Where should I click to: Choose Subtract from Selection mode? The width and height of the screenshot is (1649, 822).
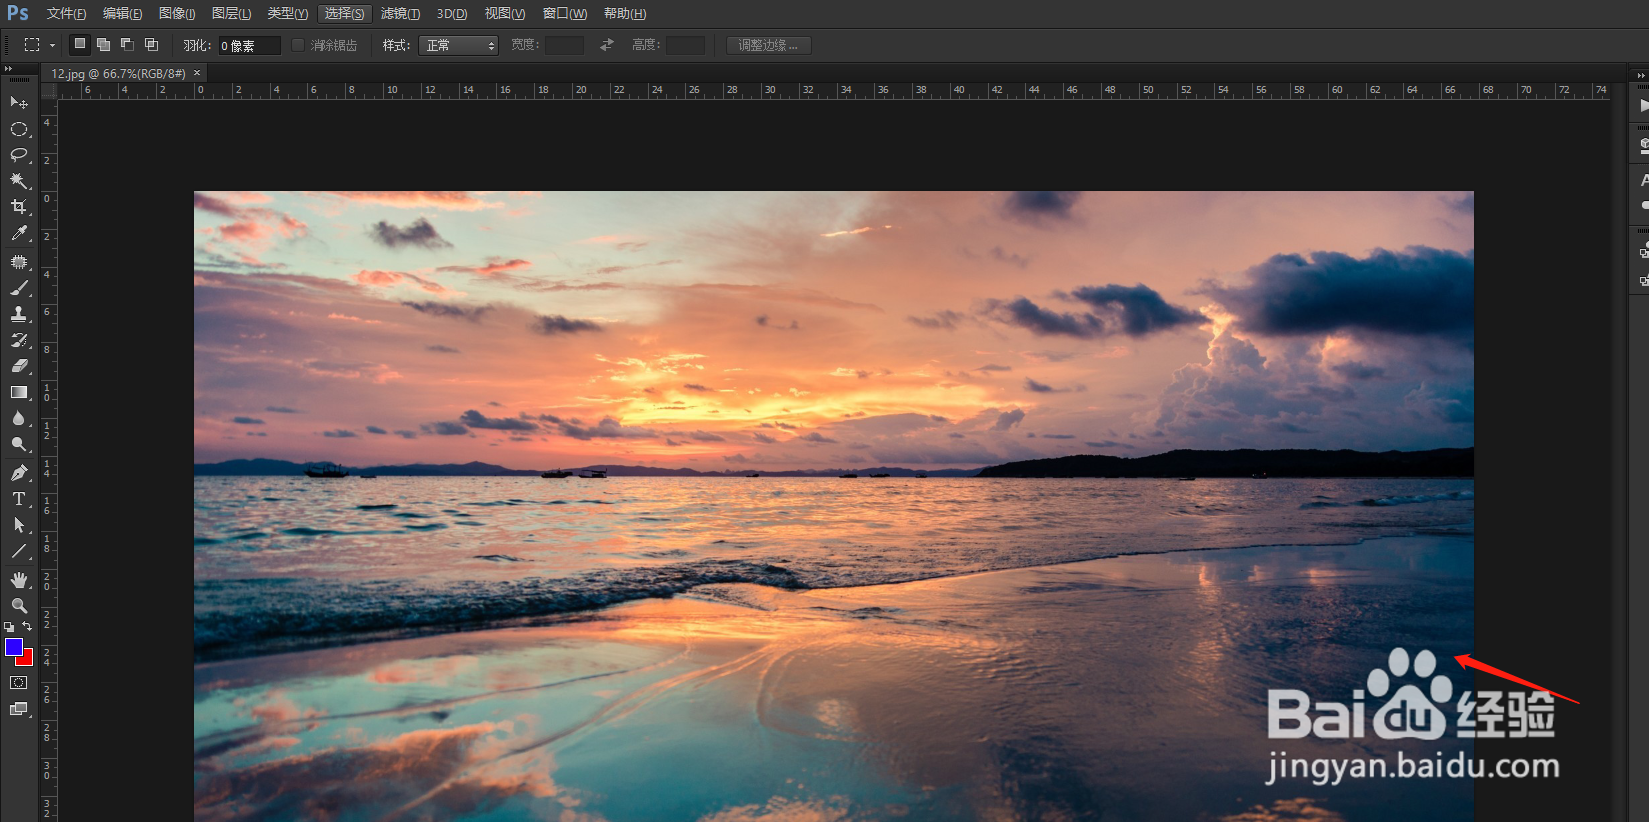(x=127, y=44)
